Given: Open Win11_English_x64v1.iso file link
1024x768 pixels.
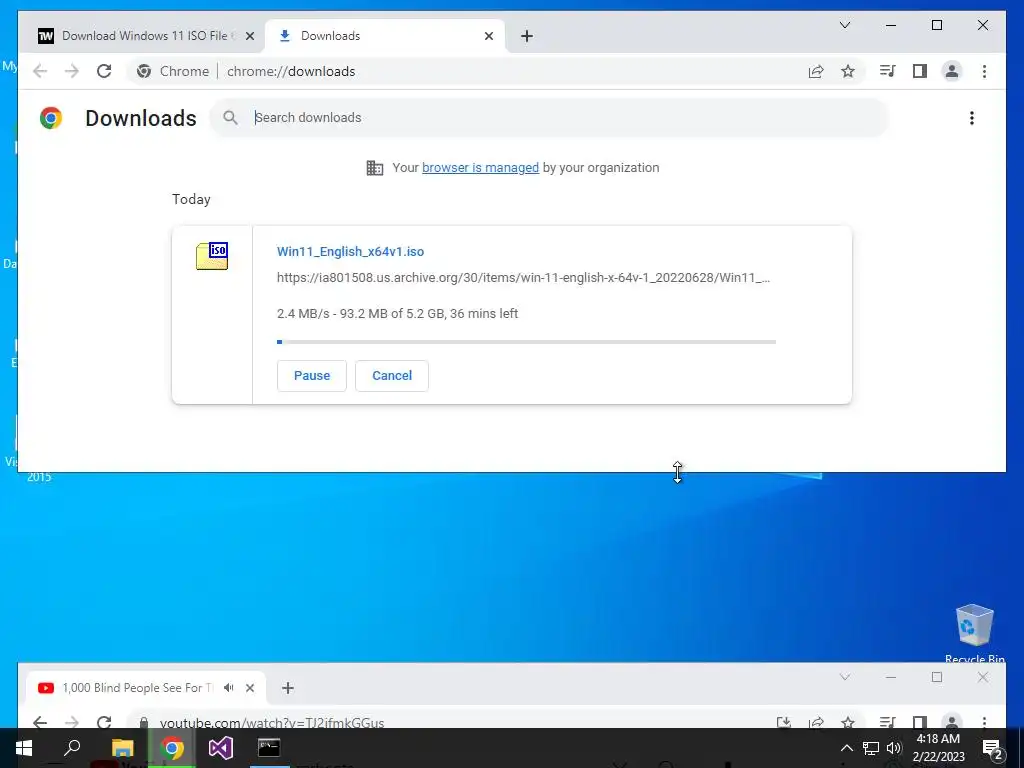Looking at the screenshot, I should point(350,251).
